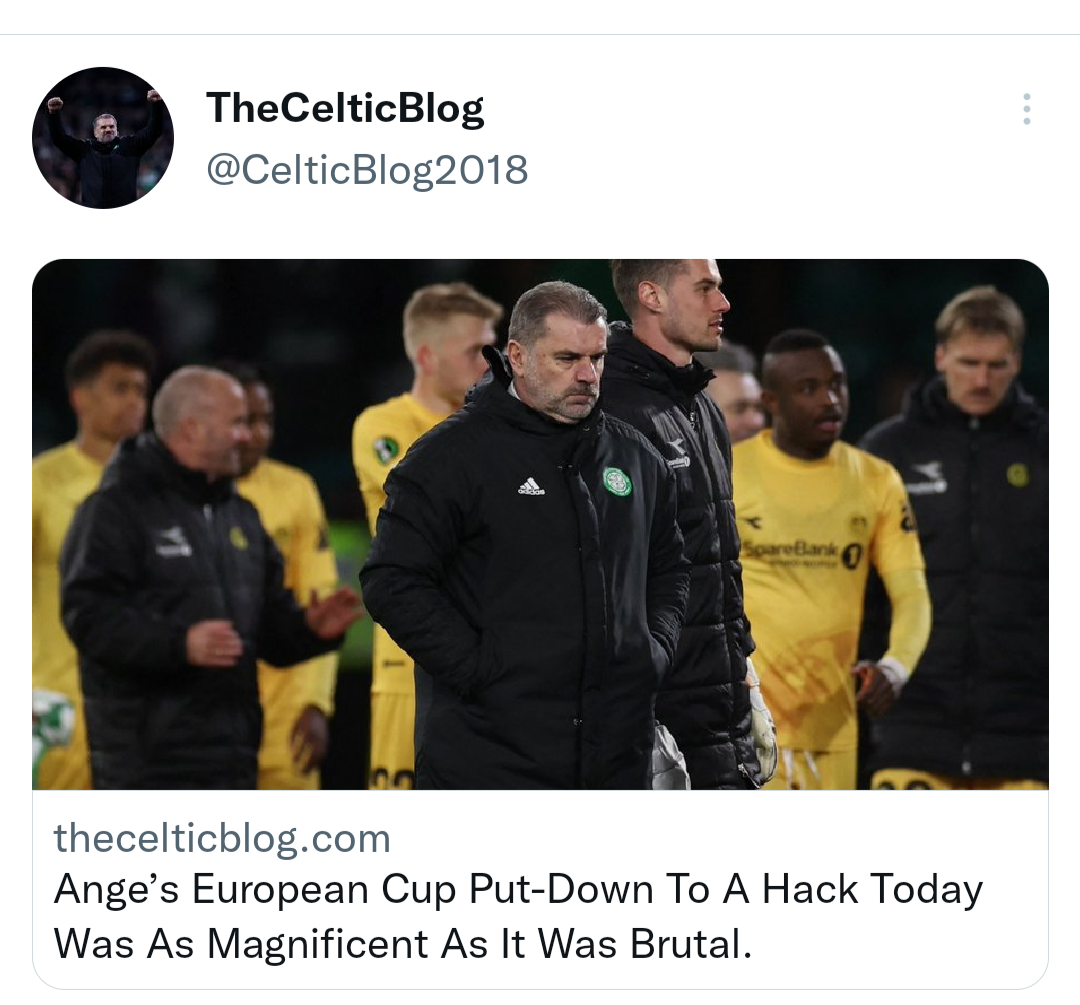Follow the thecelticblog.com domain link
The height and width of the screenshot is (1005, 1080).
coord(222,838)
